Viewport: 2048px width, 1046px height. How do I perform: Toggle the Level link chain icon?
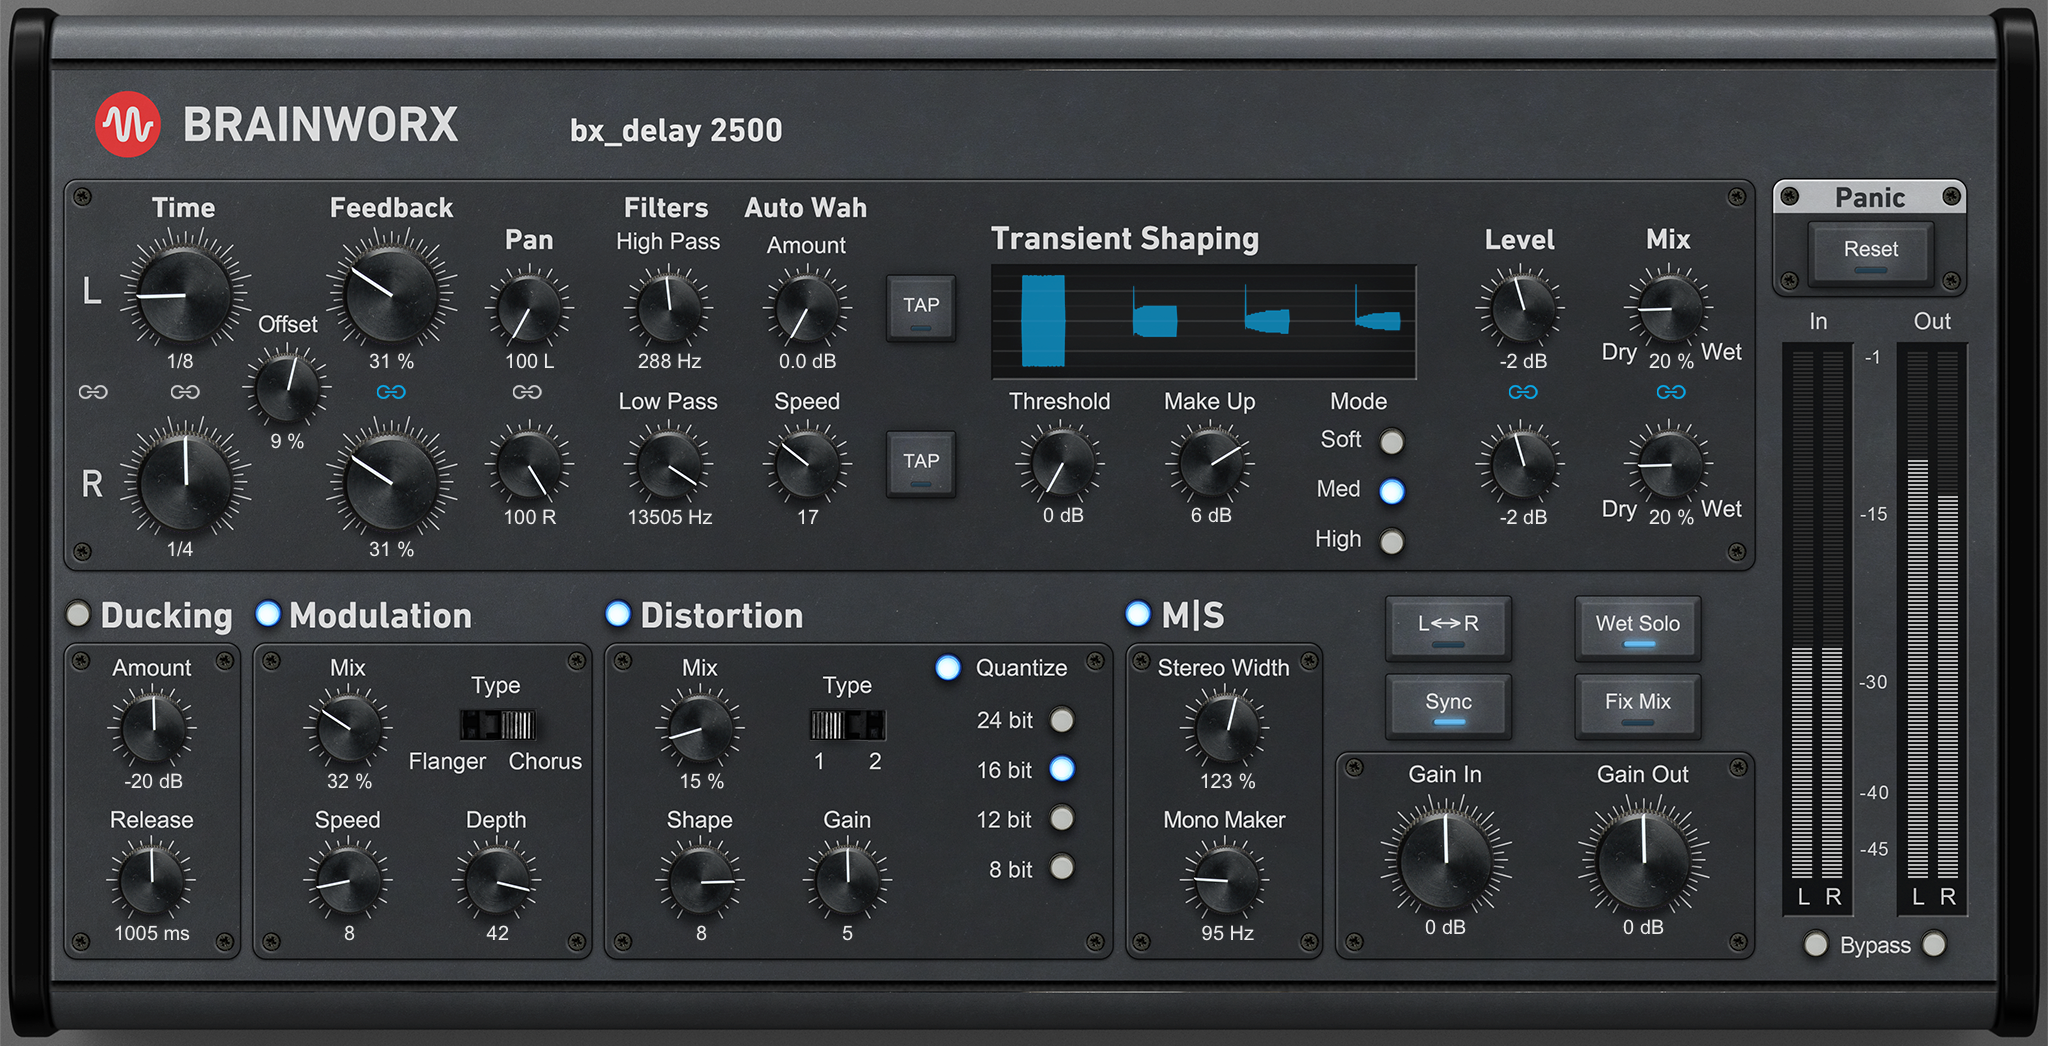coord(1522,392)
